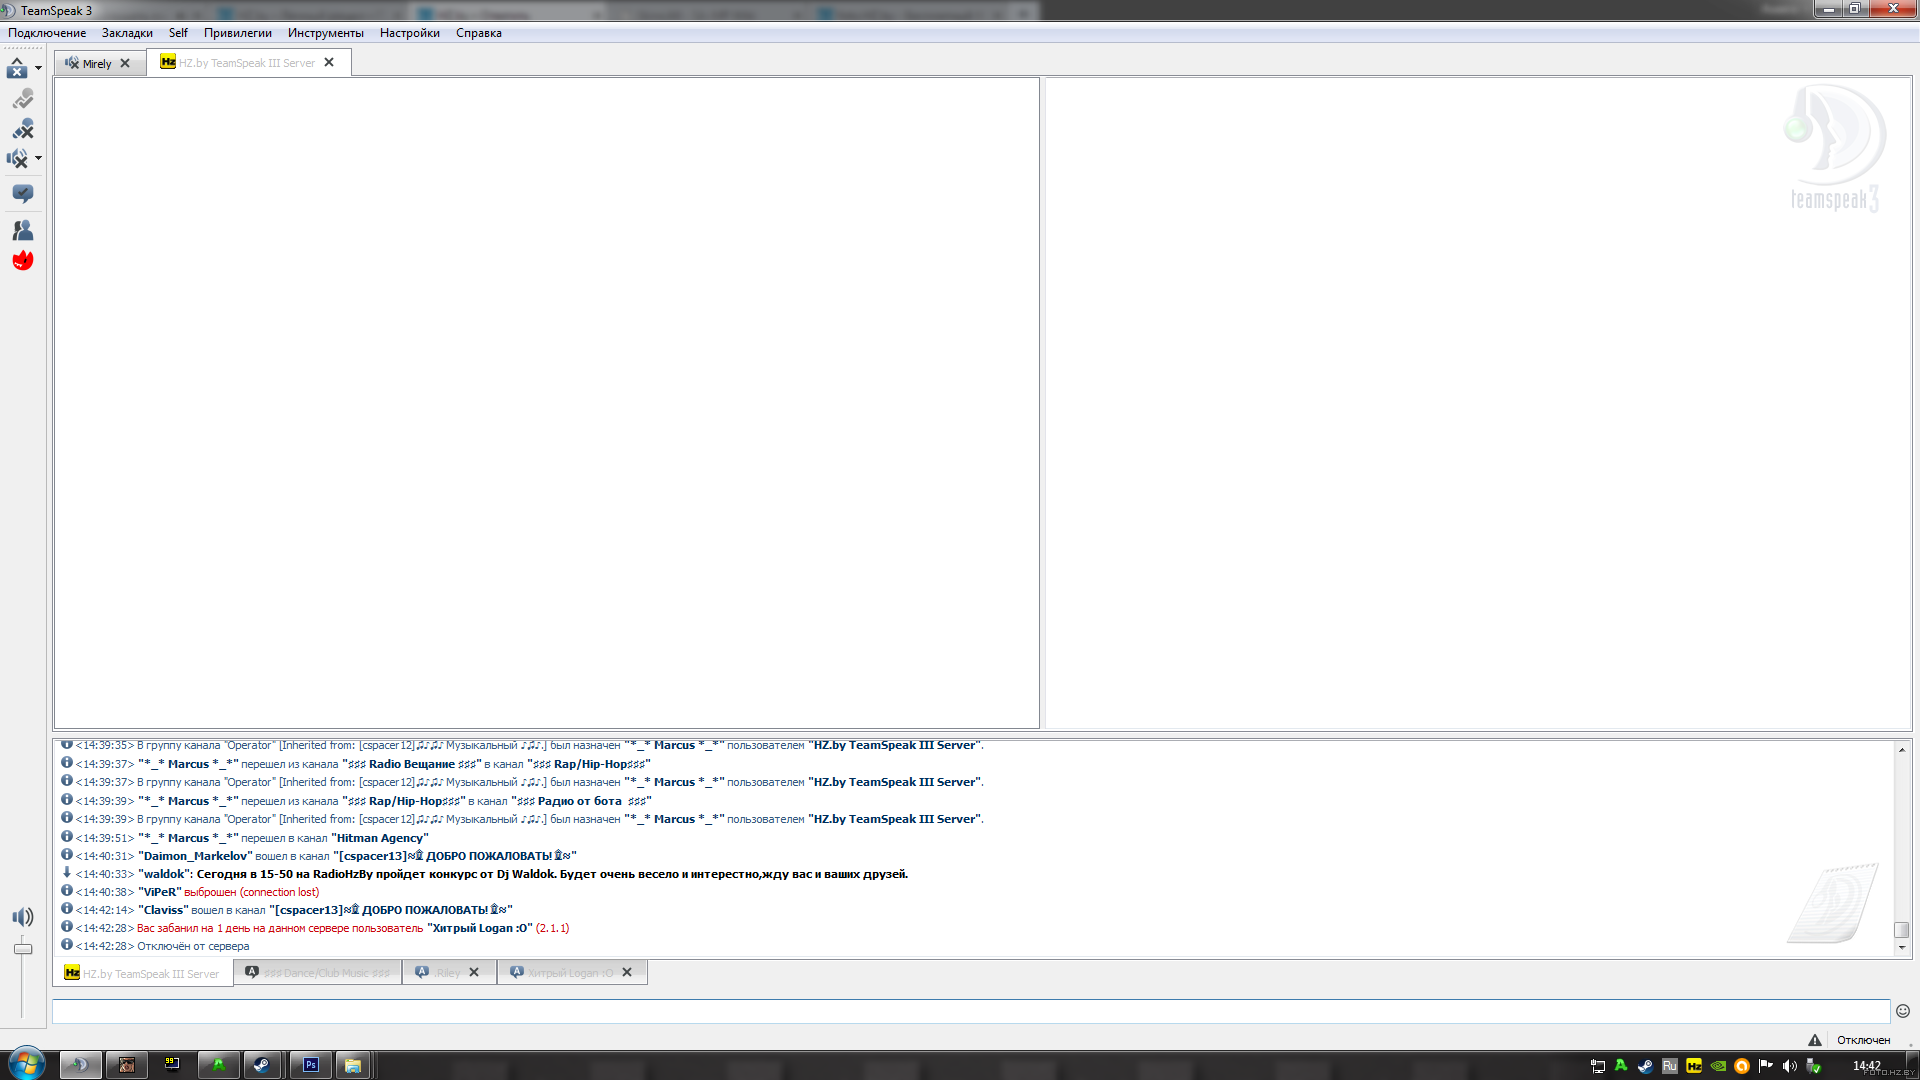Open the Настройки menu
The image size is (1920, 1080).
[x=409, y=33]
